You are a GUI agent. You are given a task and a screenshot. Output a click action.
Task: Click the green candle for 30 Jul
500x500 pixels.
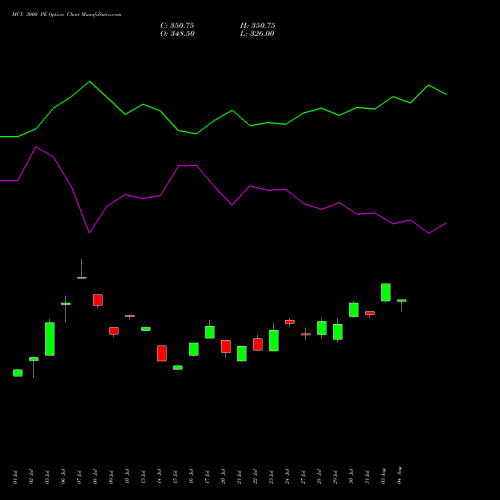(x=354, y=310)
